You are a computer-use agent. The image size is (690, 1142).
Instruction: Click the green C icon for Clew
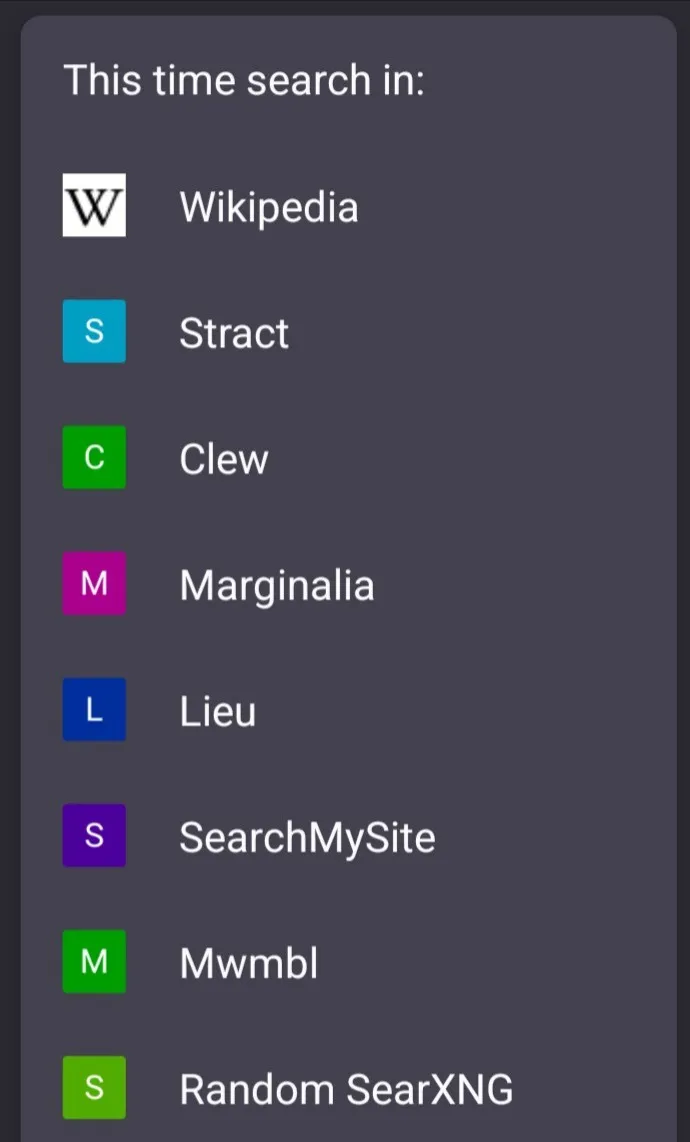[94, 457]
